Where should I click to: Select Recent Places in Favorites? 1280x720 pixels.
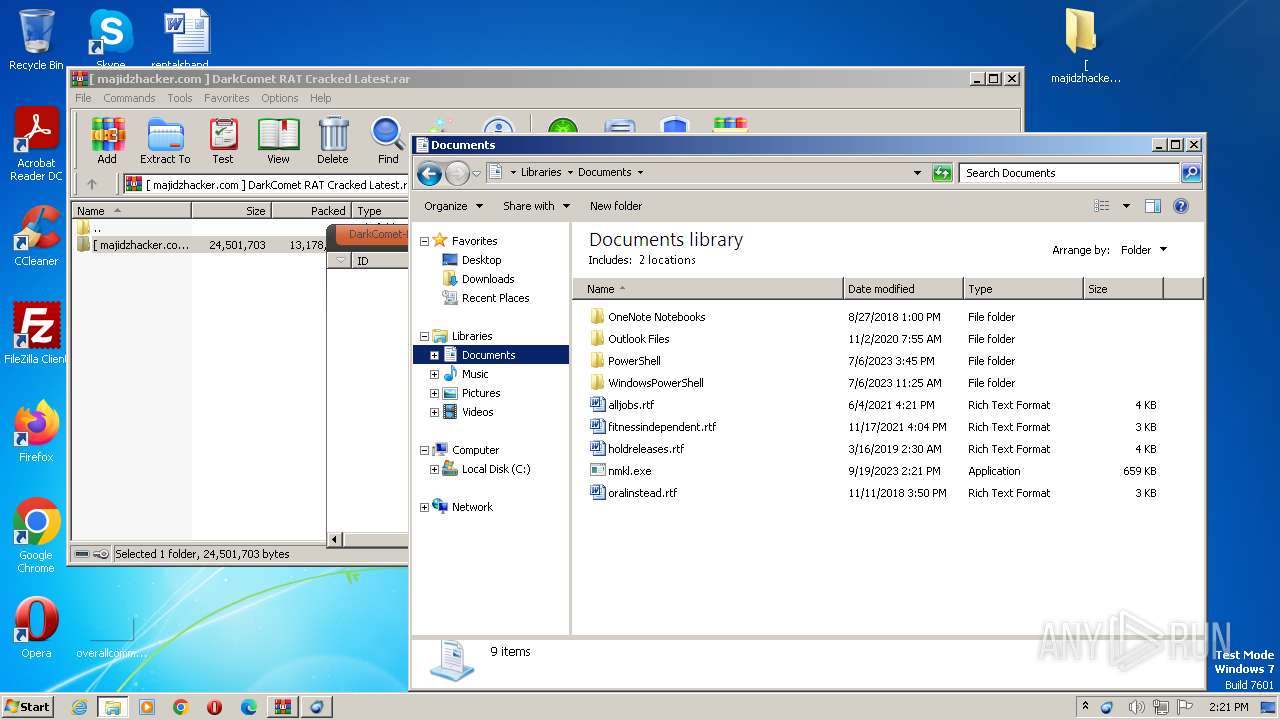(x=486, y=298)
